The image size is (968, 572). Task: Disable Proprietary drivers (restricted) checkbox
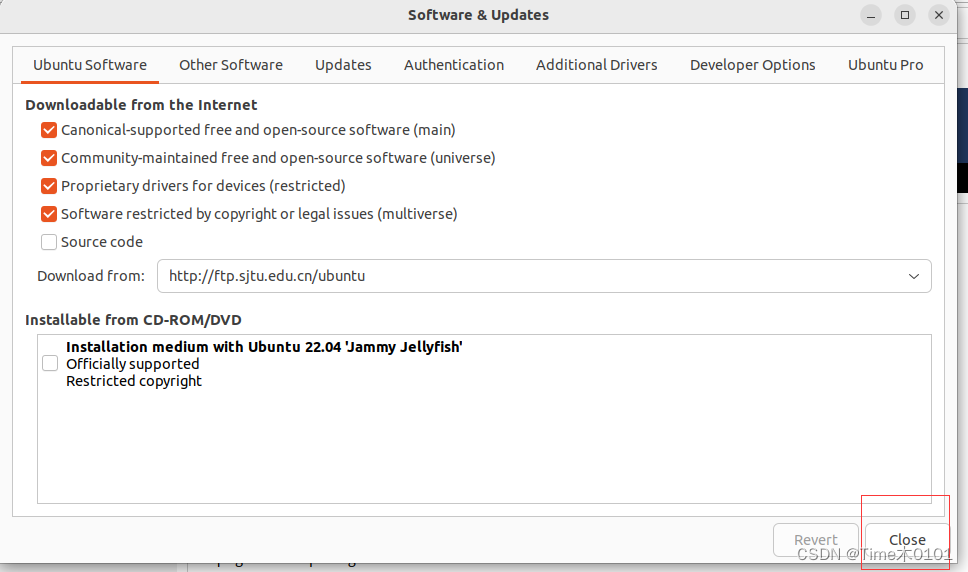point(49,186)
